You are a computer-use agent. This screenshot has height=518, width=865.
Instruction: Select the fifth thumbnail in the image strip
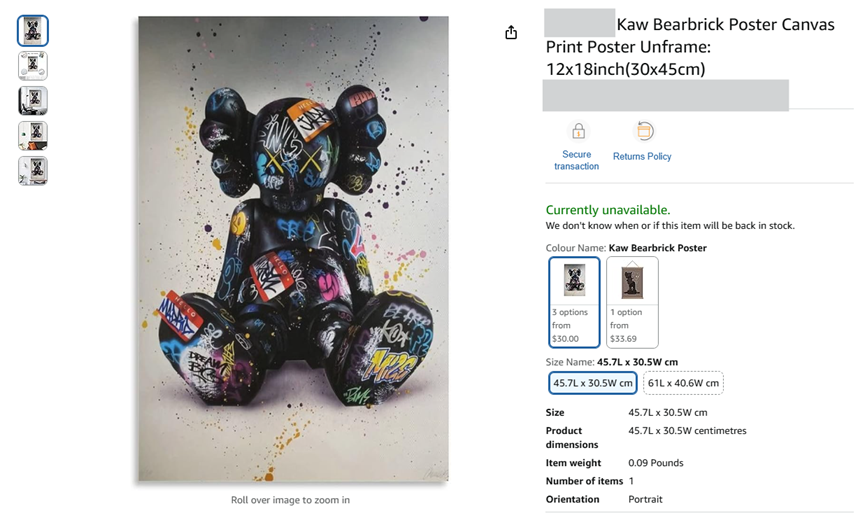(x=33, y=171)
